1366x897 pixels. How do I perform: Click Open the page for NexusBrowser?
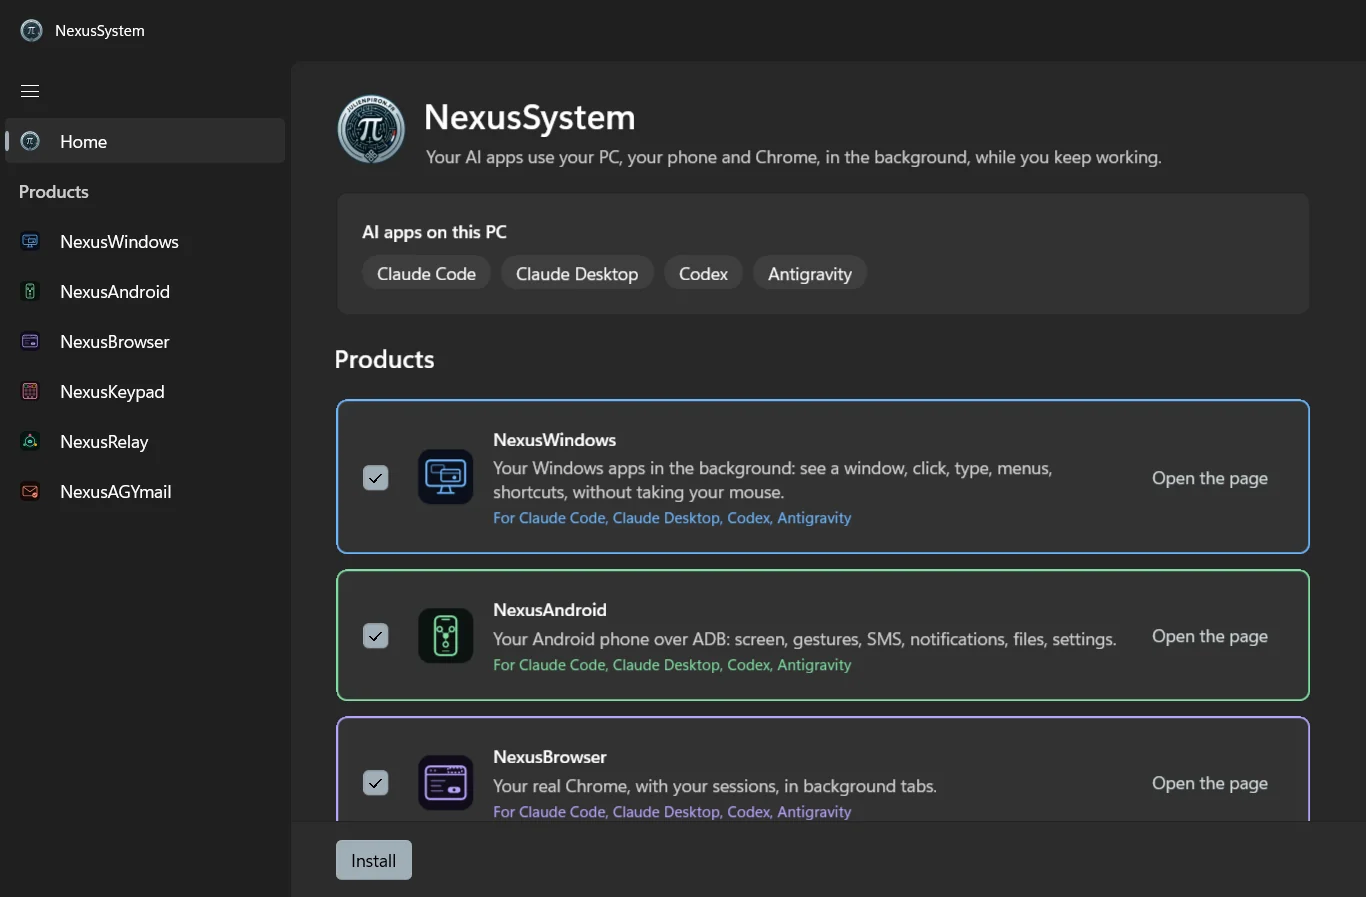pos(1210,783)
